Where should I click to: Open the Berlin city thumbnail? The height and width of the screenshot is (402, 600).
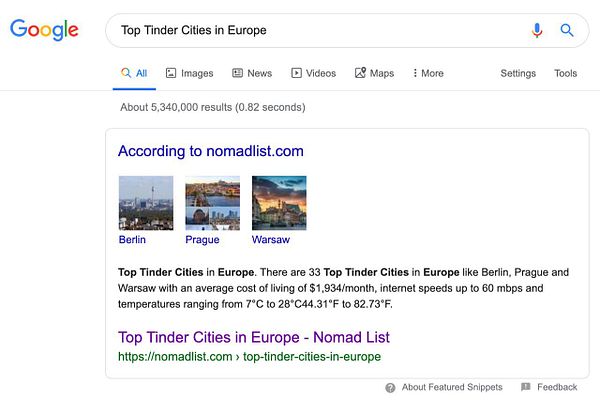146,203
